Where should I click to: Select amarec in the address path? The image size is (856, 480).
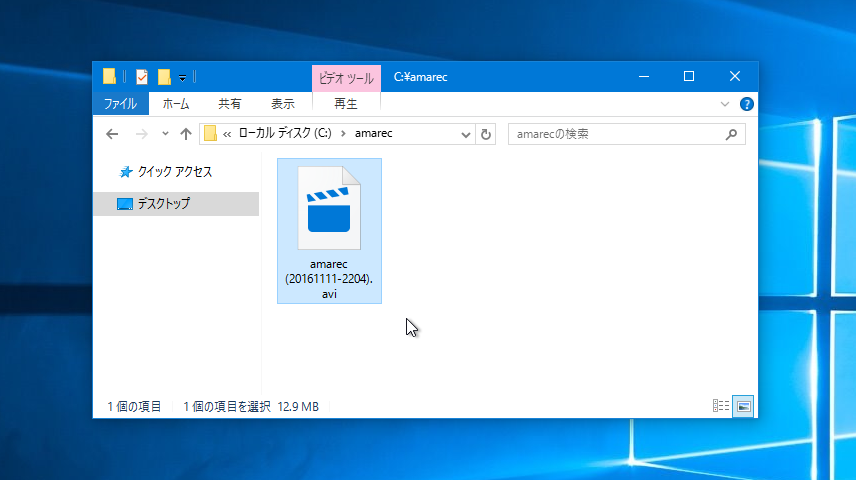point(373,133)
